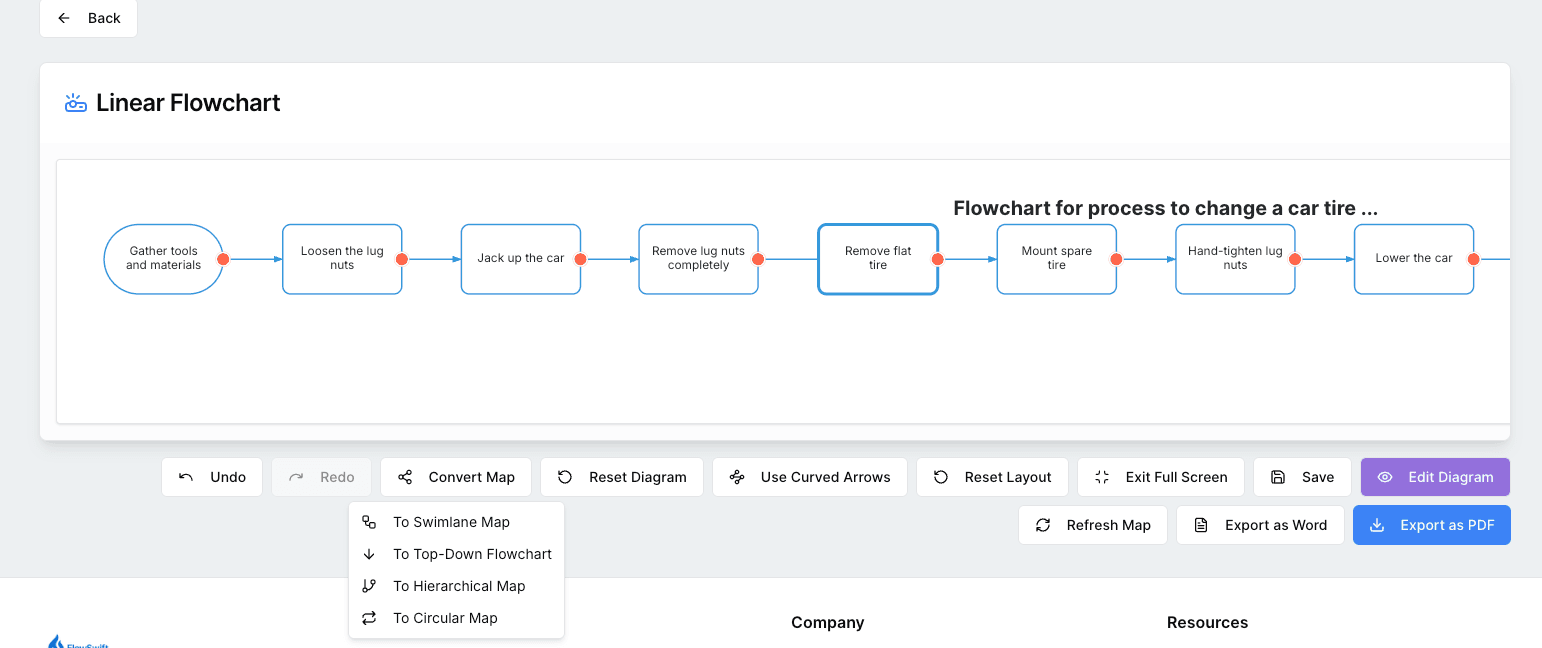This screenshot has height=648, width=1542.
Task: Toggle Use Curved Arrows
Action: tap(810, 477)
